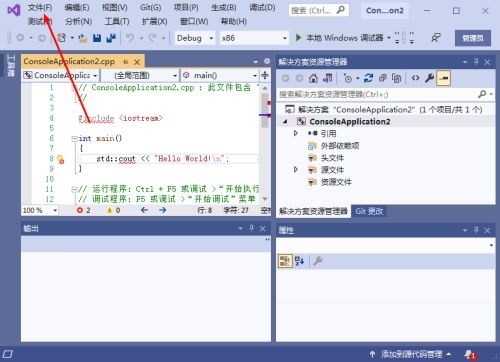Screen dimensions: 500x362
Task: Open the 编辑(E) menu
Action: pos(77,7)
